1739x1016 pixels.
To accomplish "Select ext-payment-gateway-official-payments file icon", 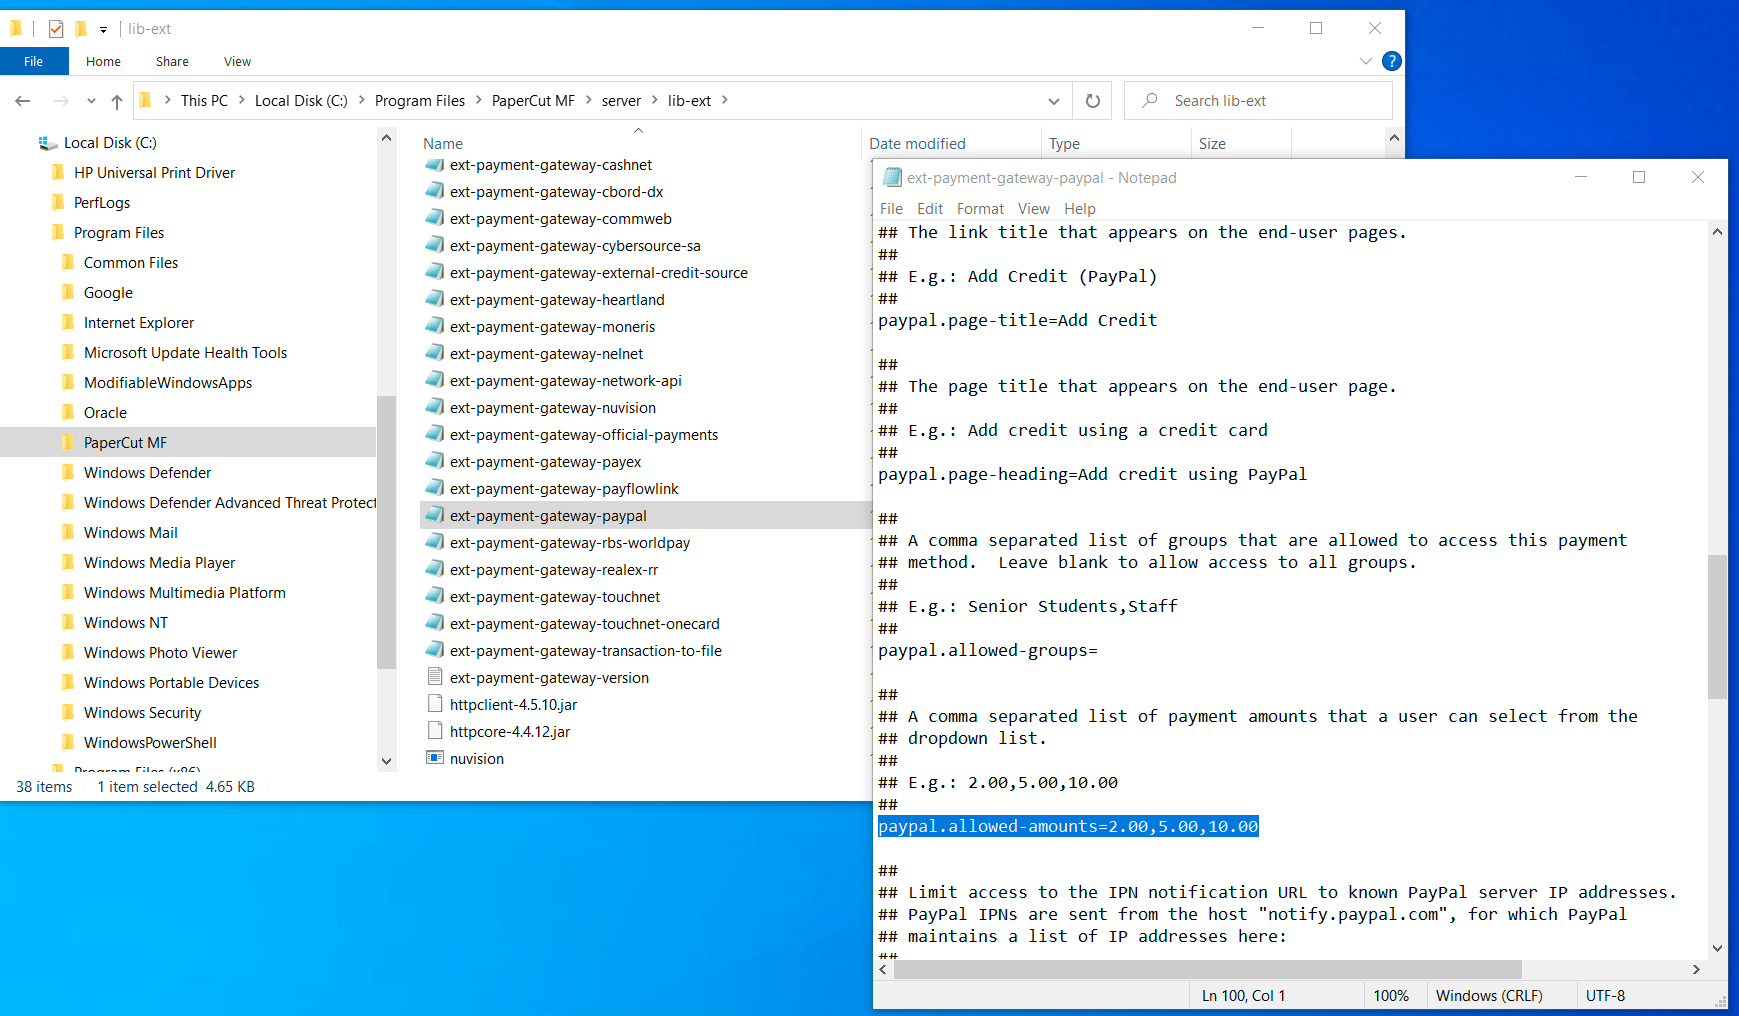I will click(x=434, y=435).
